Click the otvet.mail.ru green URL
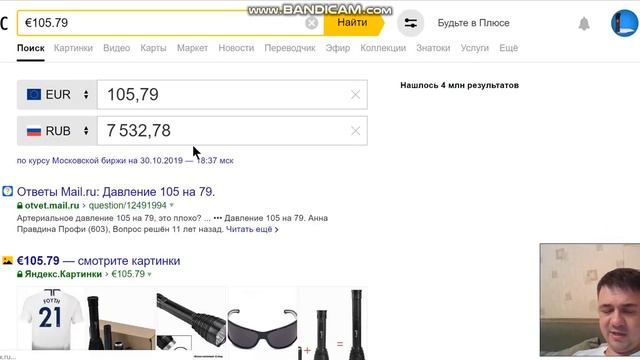The width and height of the screenshot is (640, 360). [52, 205]
